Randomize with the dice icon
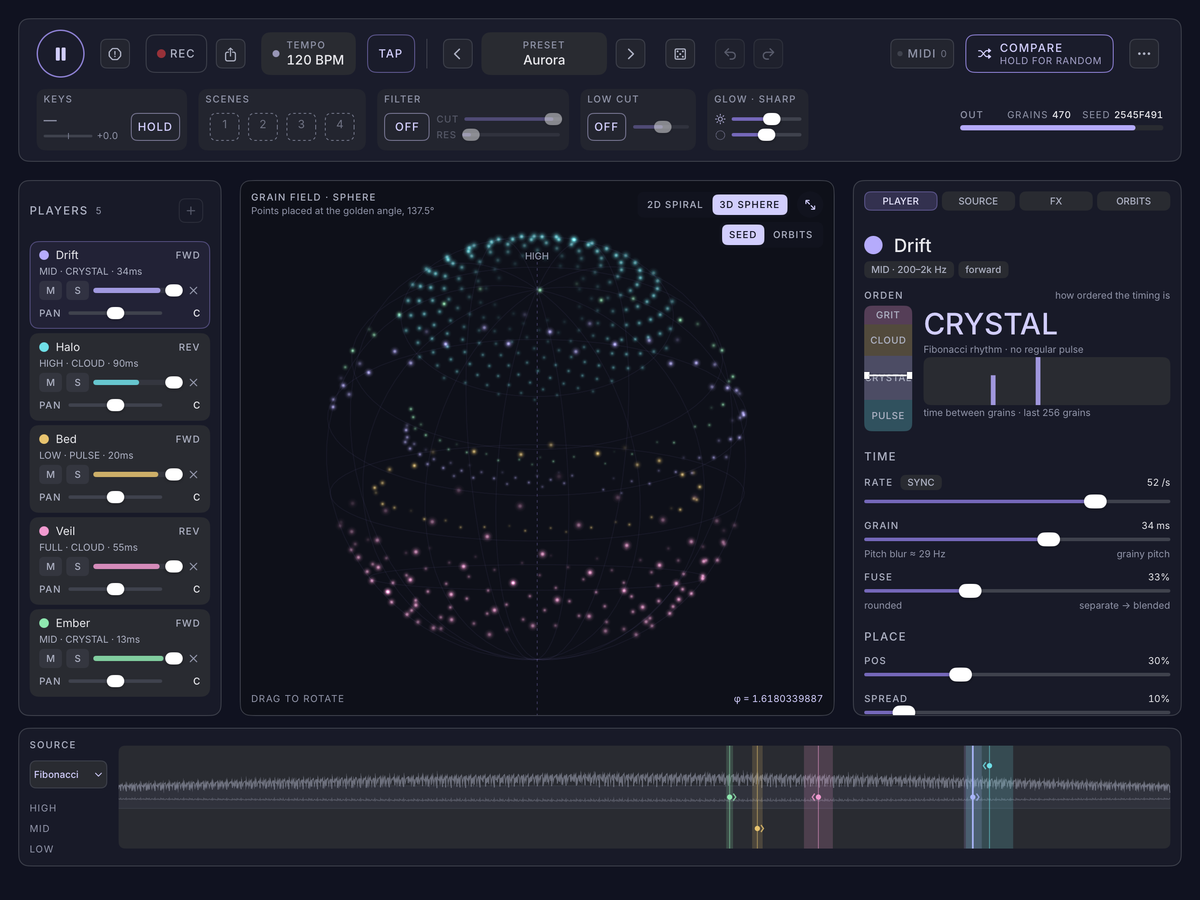 click(x=680, y=54)
